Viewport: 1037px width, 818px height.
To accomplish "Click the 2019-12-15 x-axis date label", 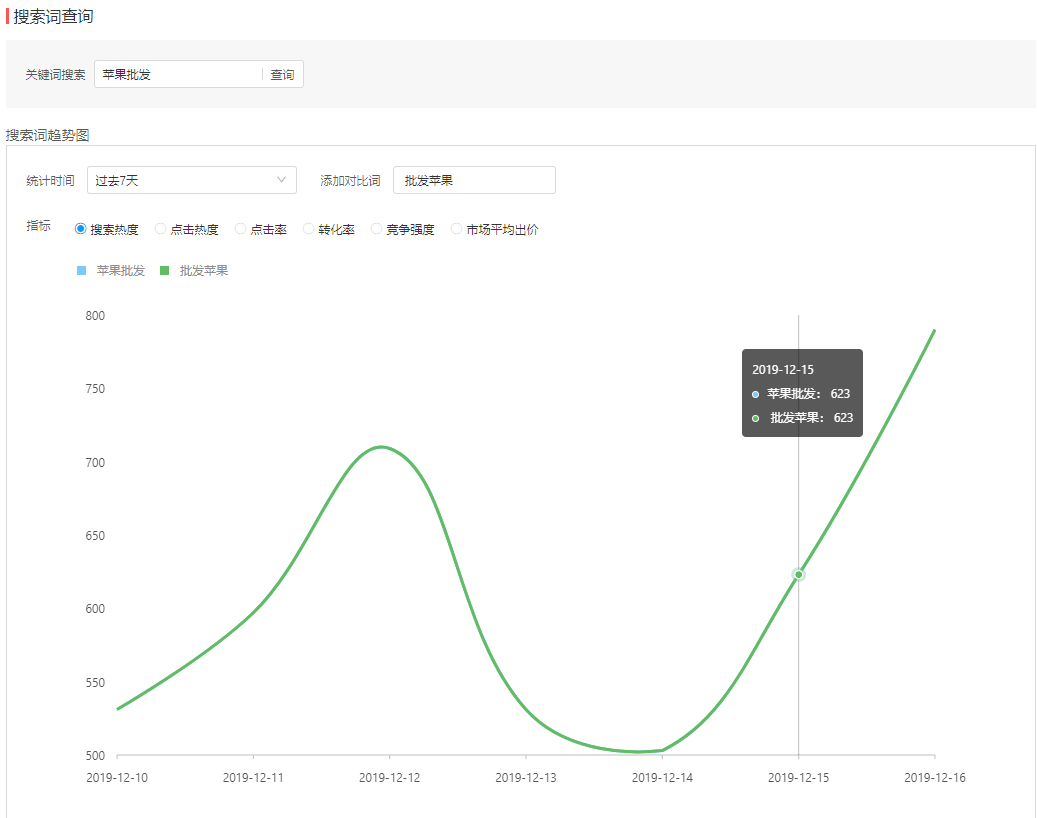I will 798,778.
